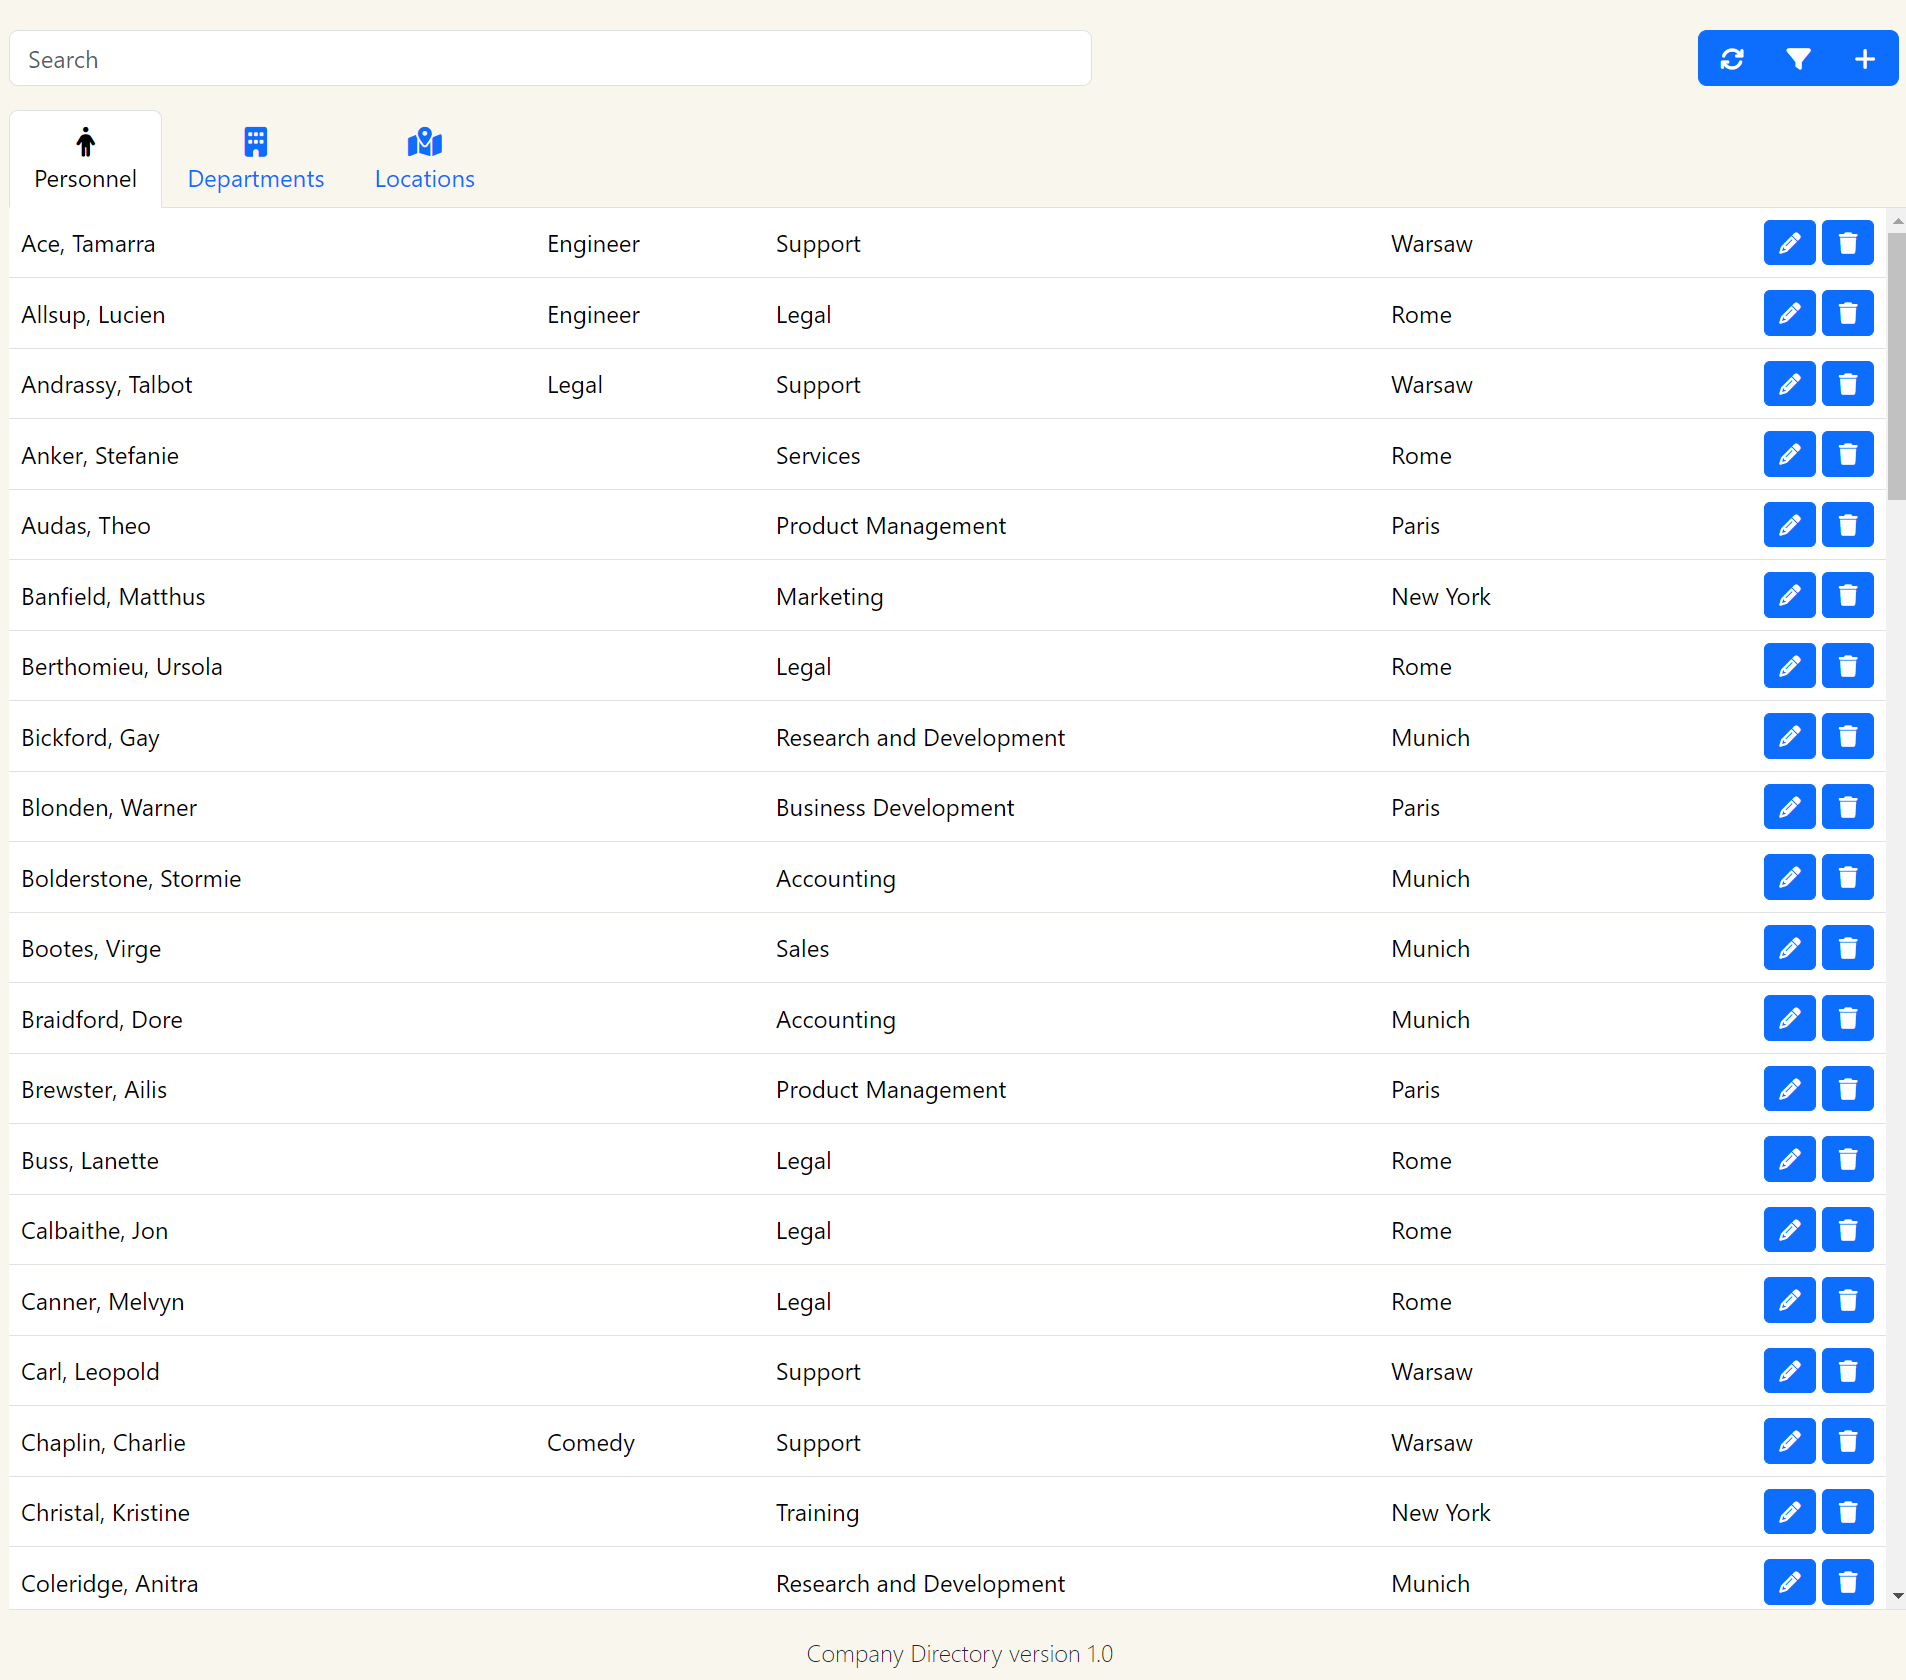Edit Theo Audas's record
The width and height of the screenshot is (1906, 1680).
(1789, 524)
